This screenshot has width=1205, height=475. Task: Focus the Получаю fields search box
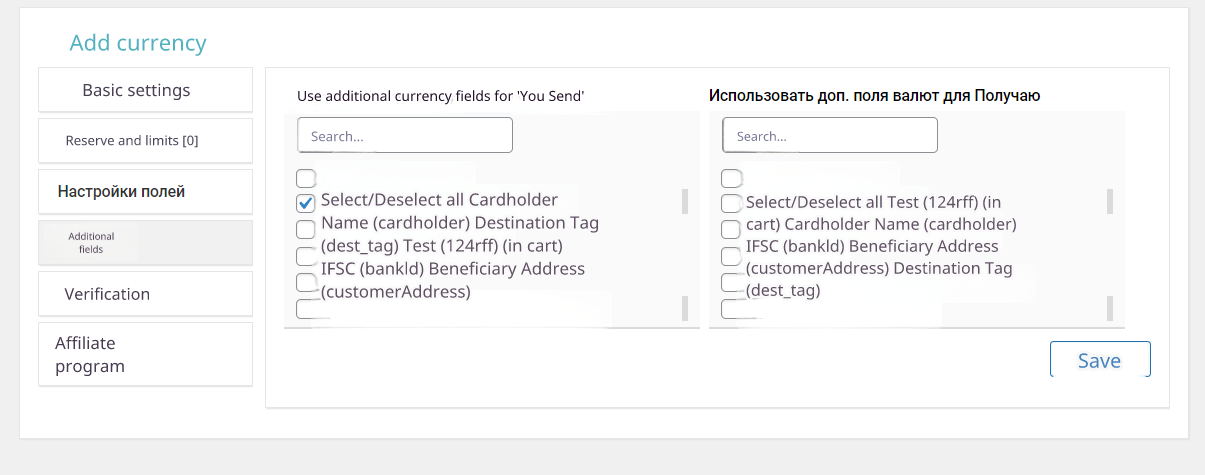830,135
